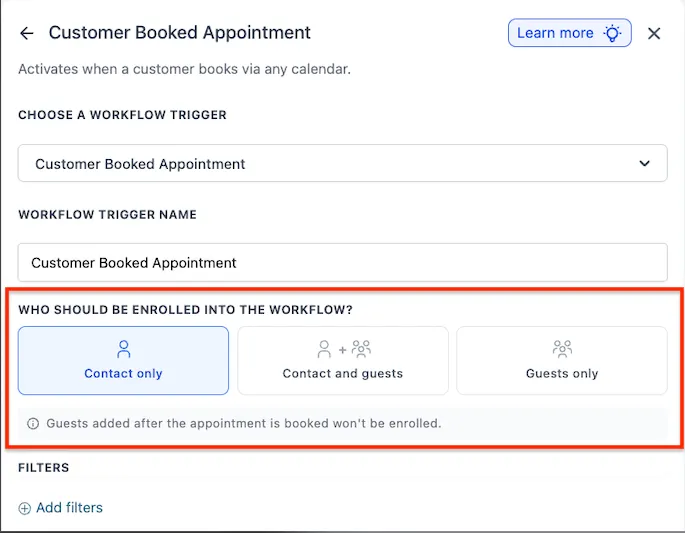This screenshot has height=533, width=685.
Task: Click the Learn more button
Action: click(x=569, y=33)
